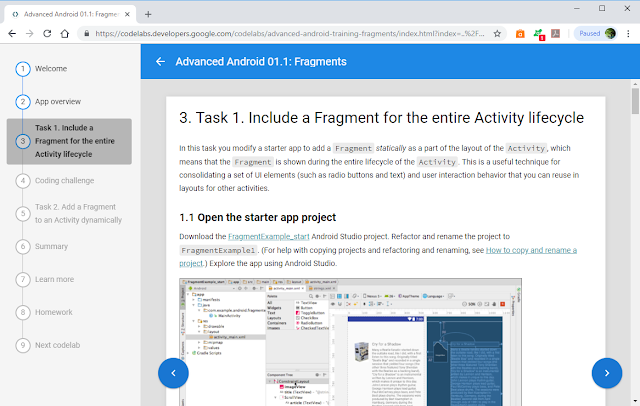Bookmark this page with the star icon
640x406 pixels.
pyautogui.click(x=497, y=33)
